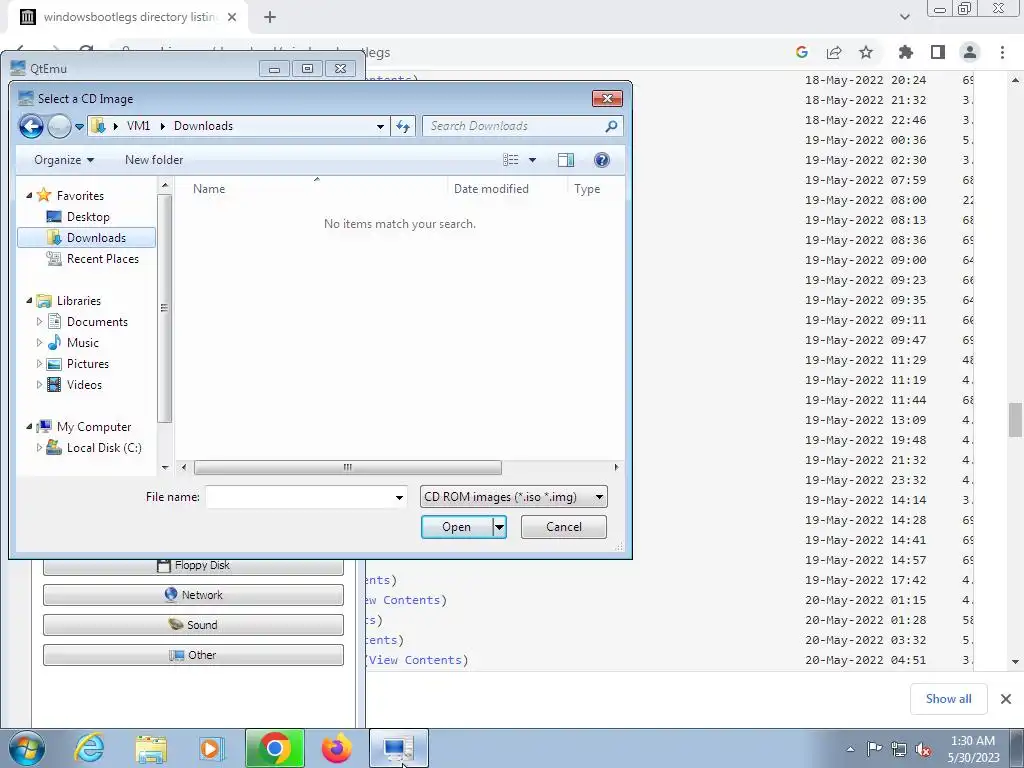Open Network settings in QtEmu

click(x=193, y=595)
